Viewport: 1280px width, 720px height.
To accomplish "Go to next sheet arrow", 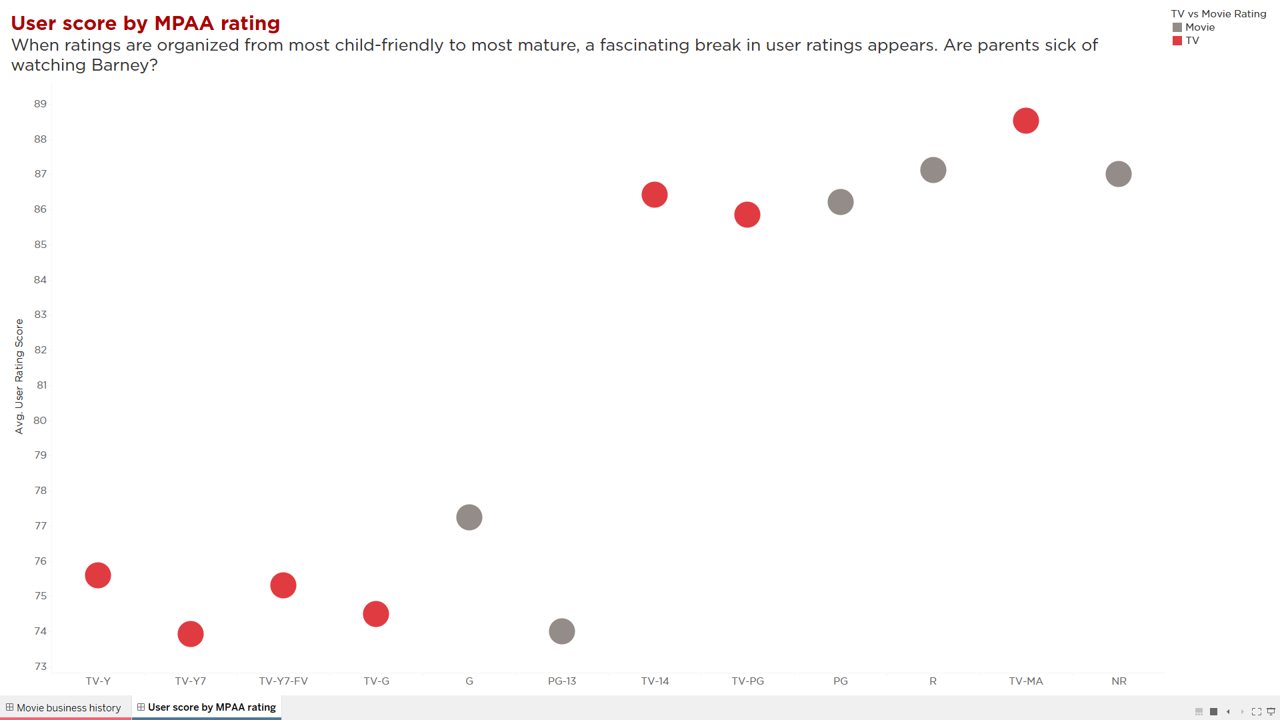I will coord(1242,712).
